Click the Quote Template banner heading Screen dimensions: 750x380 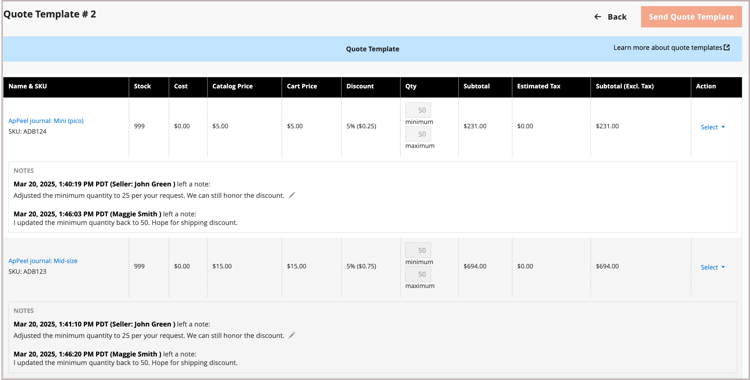373,49
